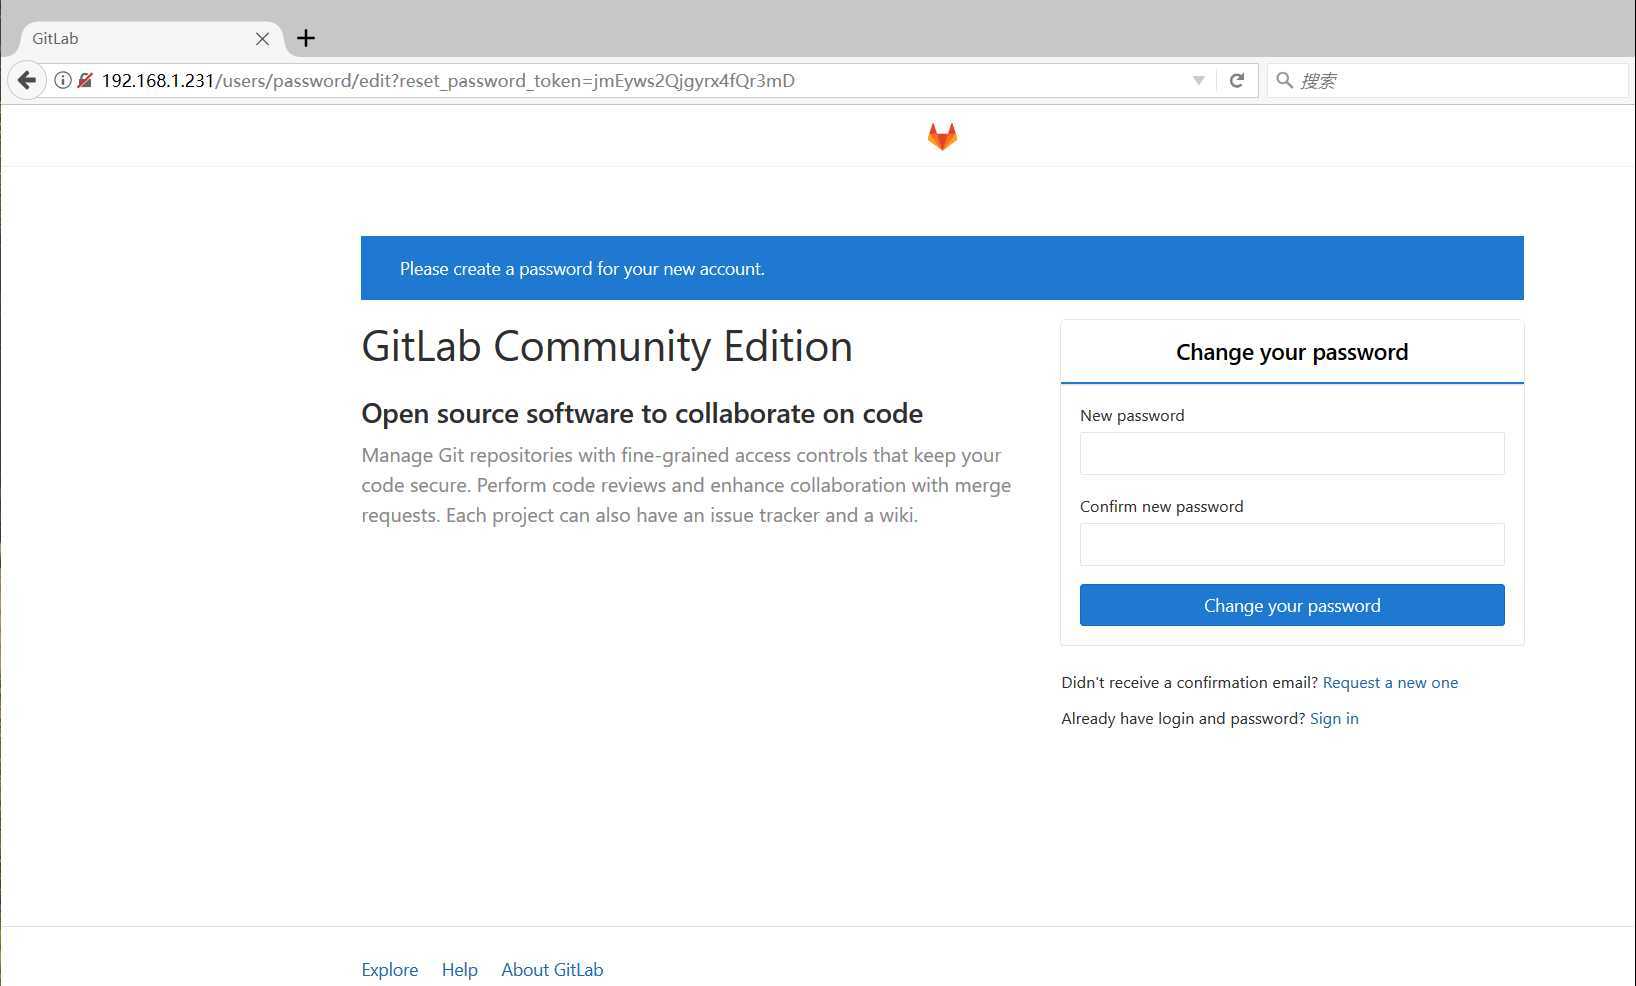Close the GitLab tab
Screen dimensions: 1636x986
[x=262, y=39]
